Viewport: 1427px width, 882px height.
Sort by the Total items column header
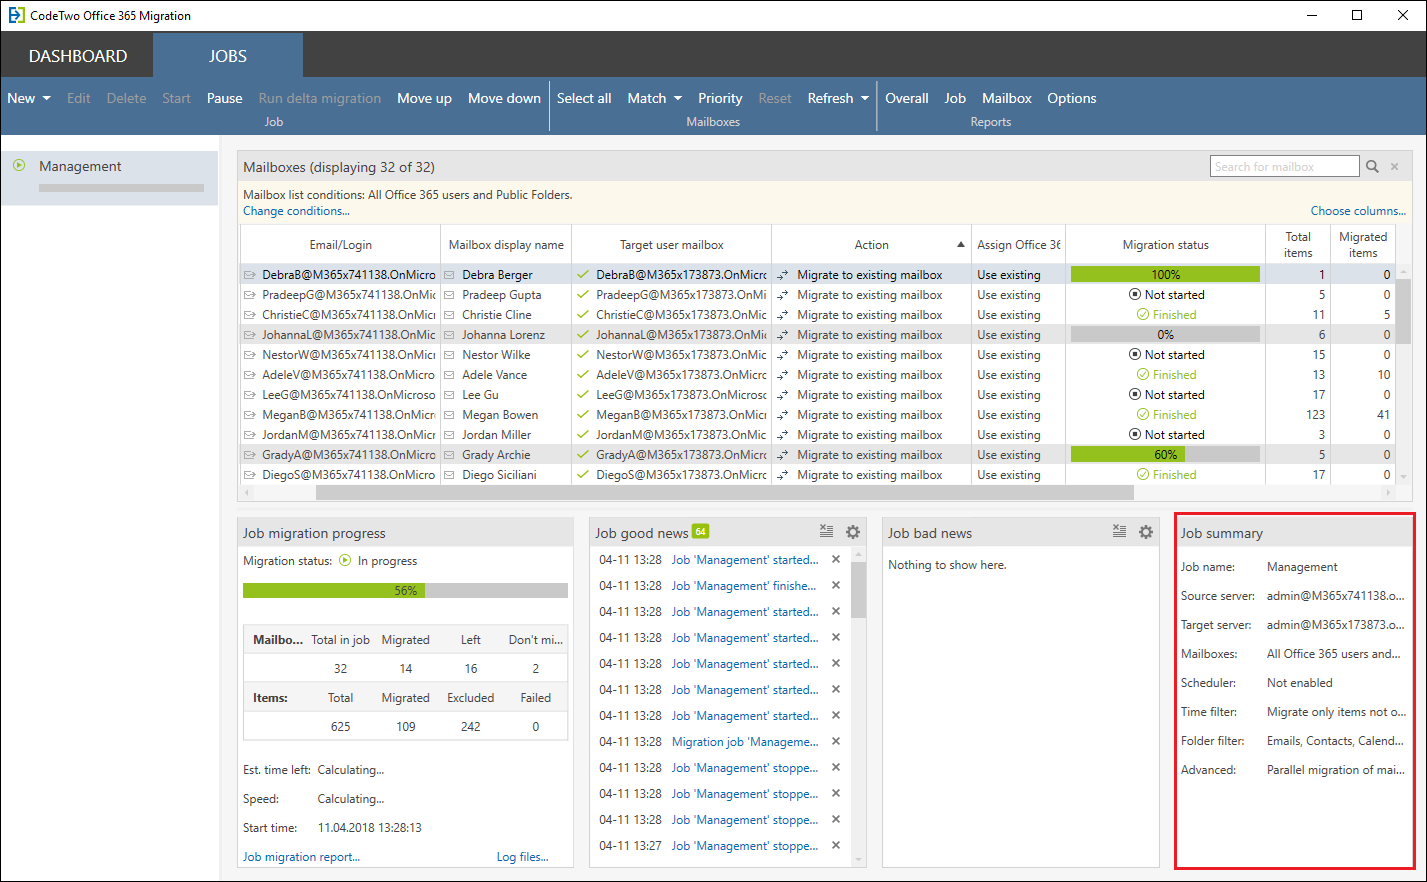[1298, 245]
